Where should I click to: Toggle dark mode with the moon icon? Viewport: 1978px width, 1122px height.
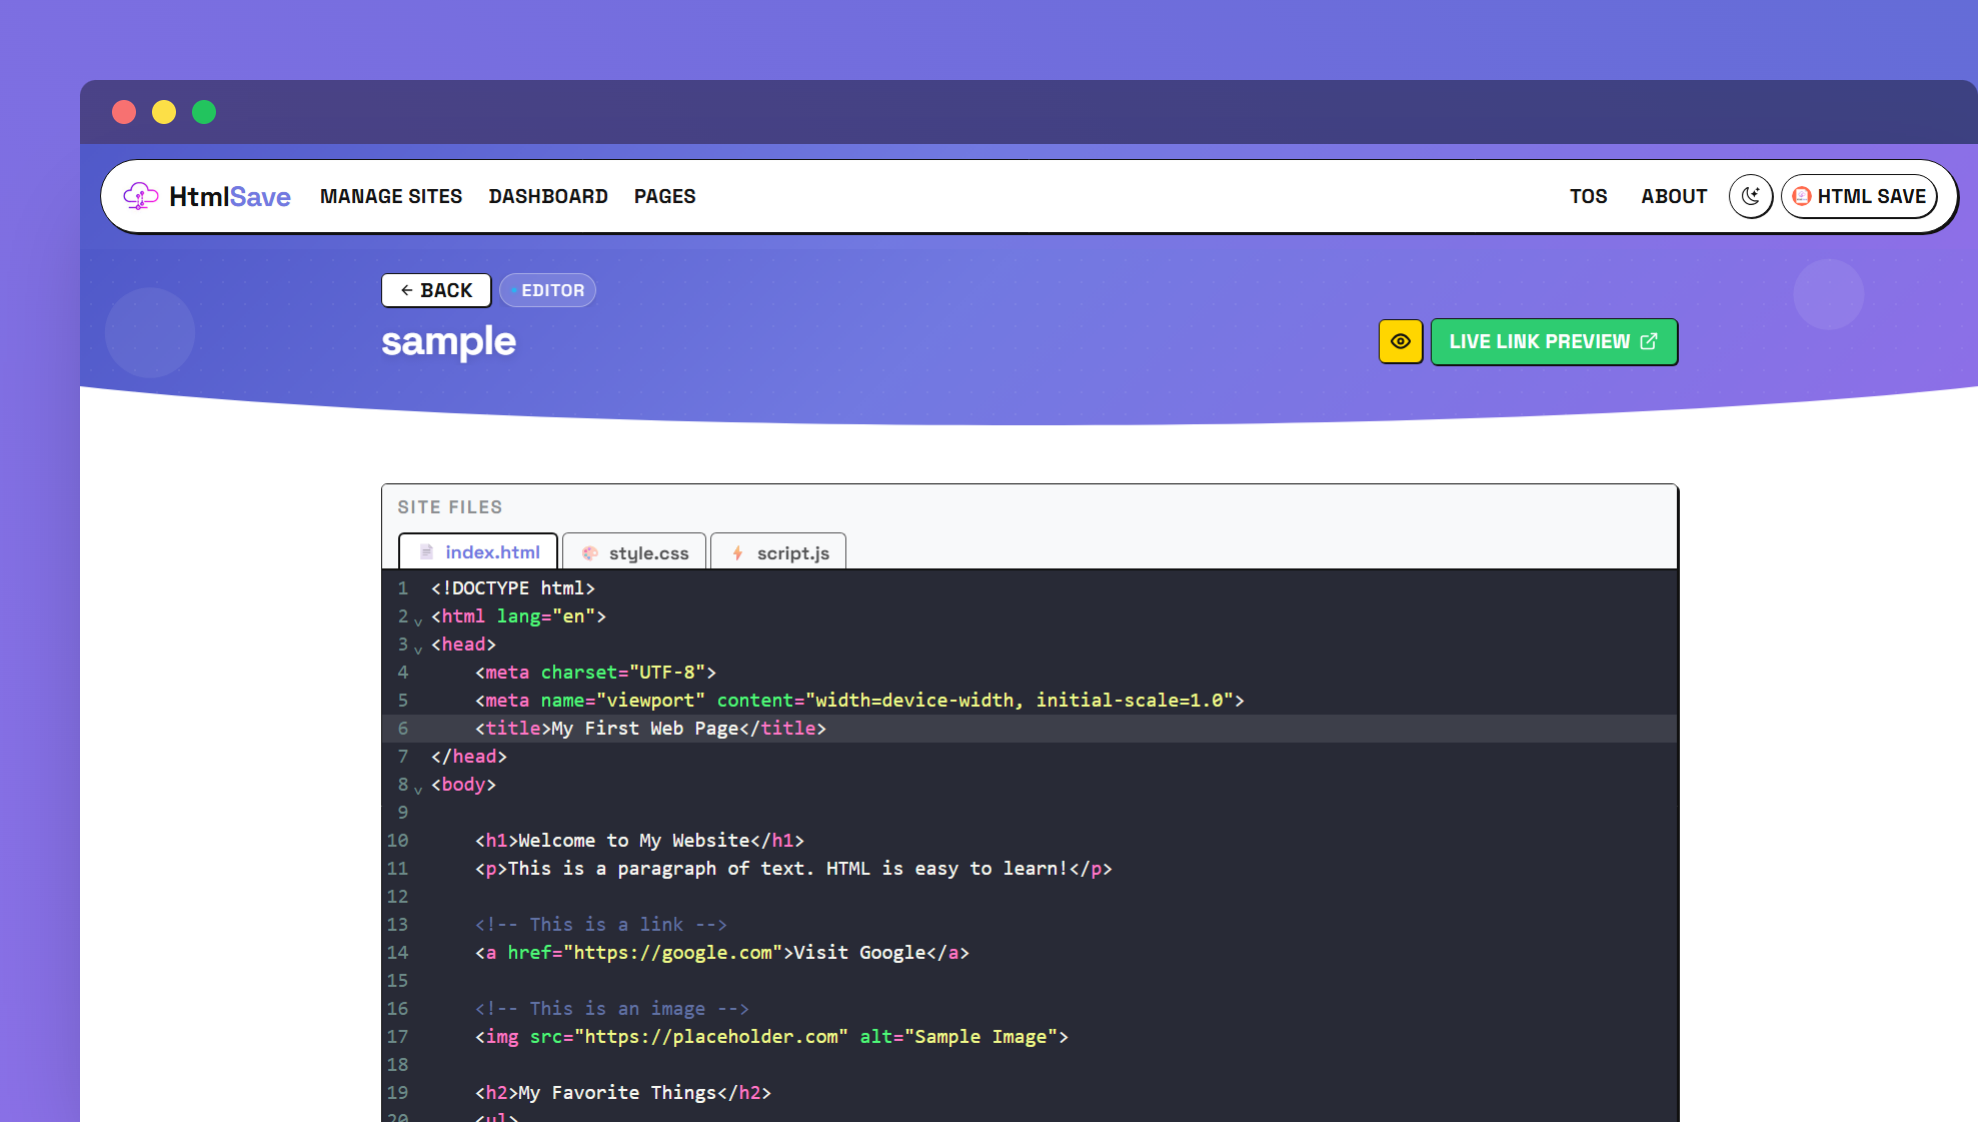pyautogui.click(x=1750, y=196)
